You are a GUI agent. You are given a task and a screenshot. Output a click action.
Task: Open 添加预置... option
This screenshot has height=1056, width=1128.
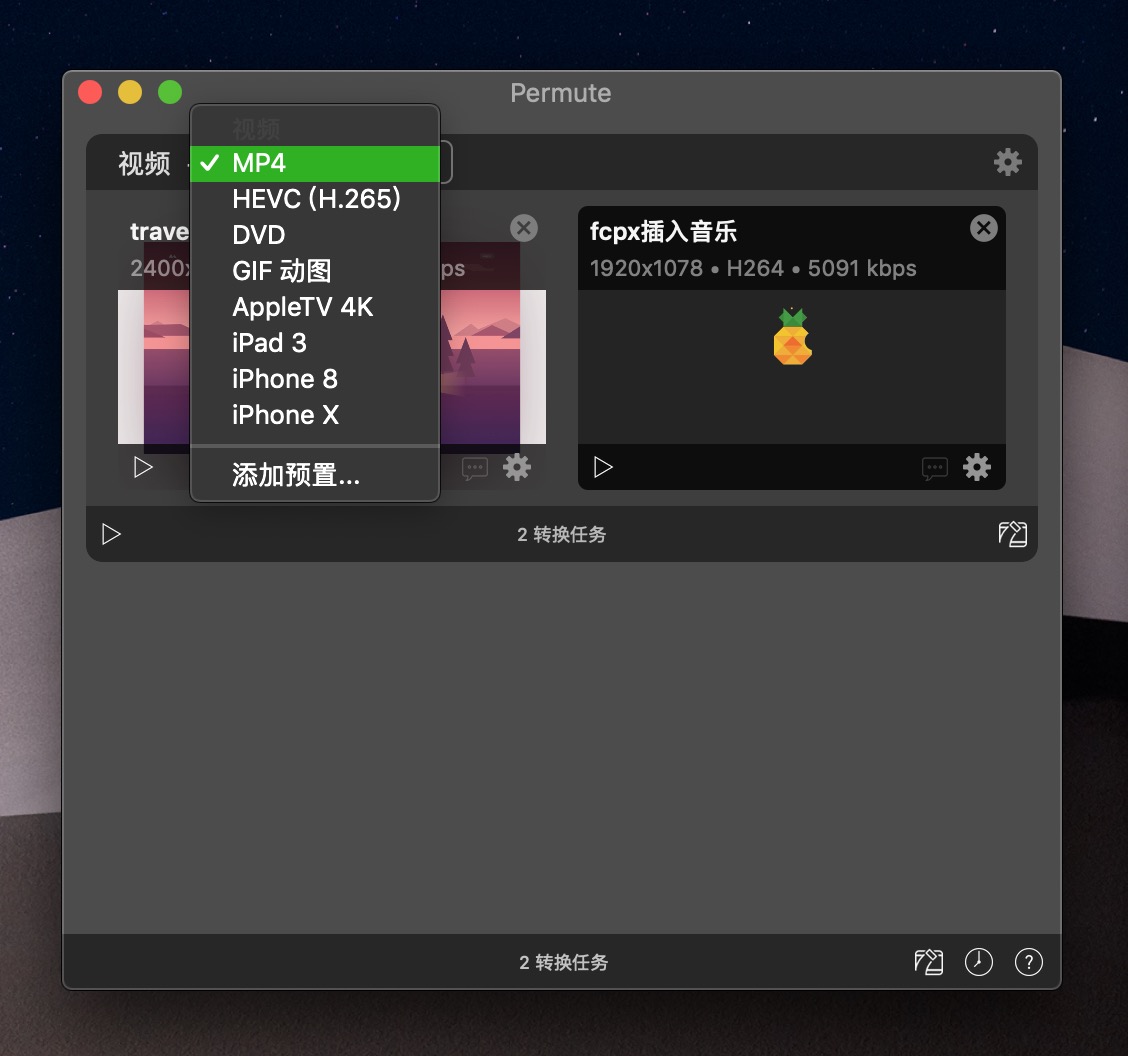click(315, 475)
